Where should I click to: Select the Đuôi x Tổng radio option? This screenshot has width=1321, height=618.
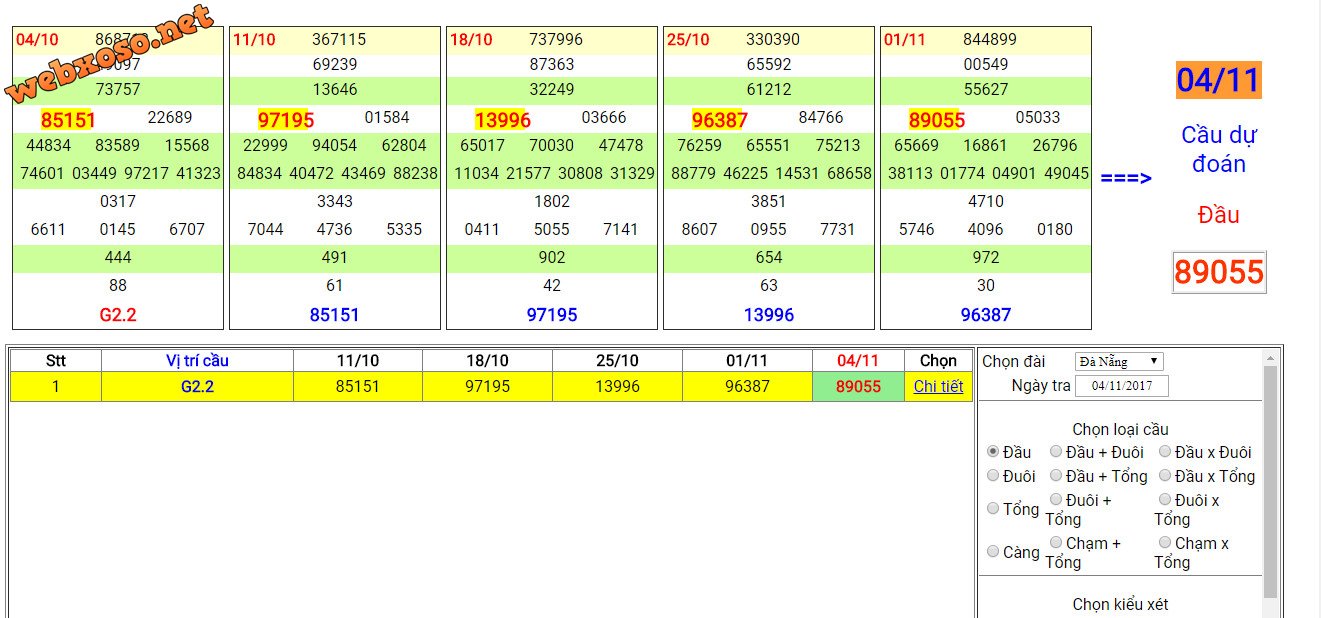1165,499
